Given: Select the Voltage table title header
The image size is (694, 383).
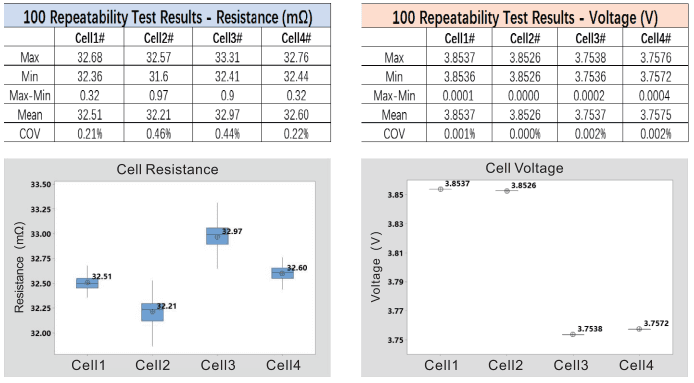Looking at the screenshot, I should (x=525, y=17).
